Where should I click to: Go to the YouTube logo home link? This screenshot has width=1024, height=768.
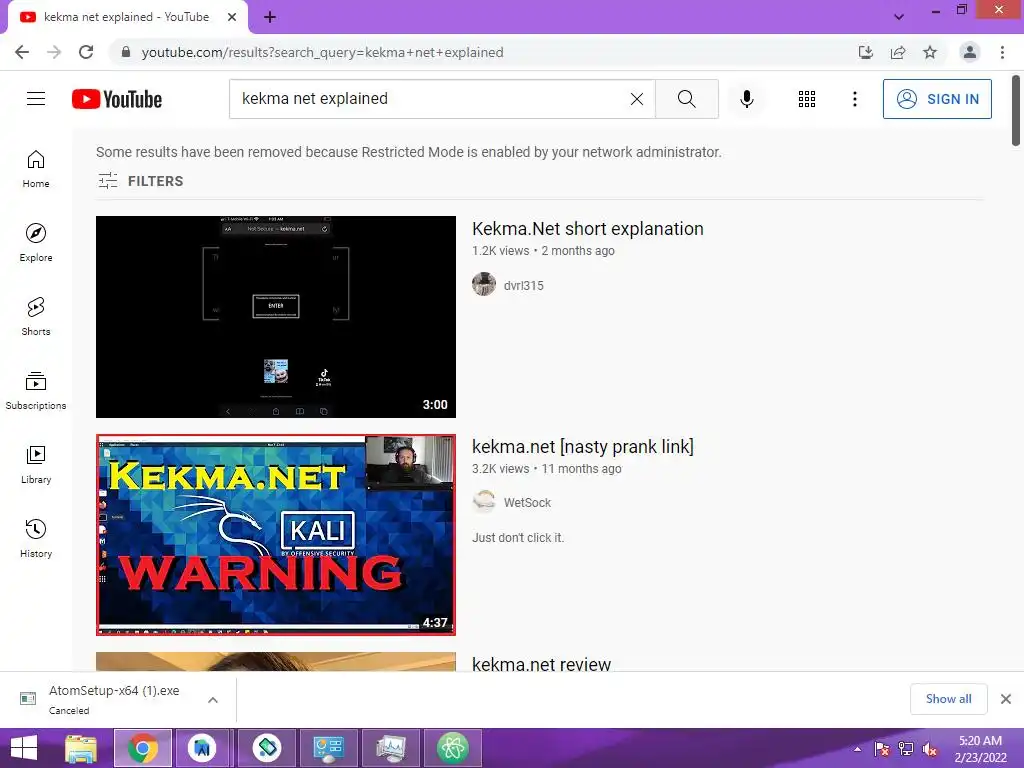[x=117, y=99]
